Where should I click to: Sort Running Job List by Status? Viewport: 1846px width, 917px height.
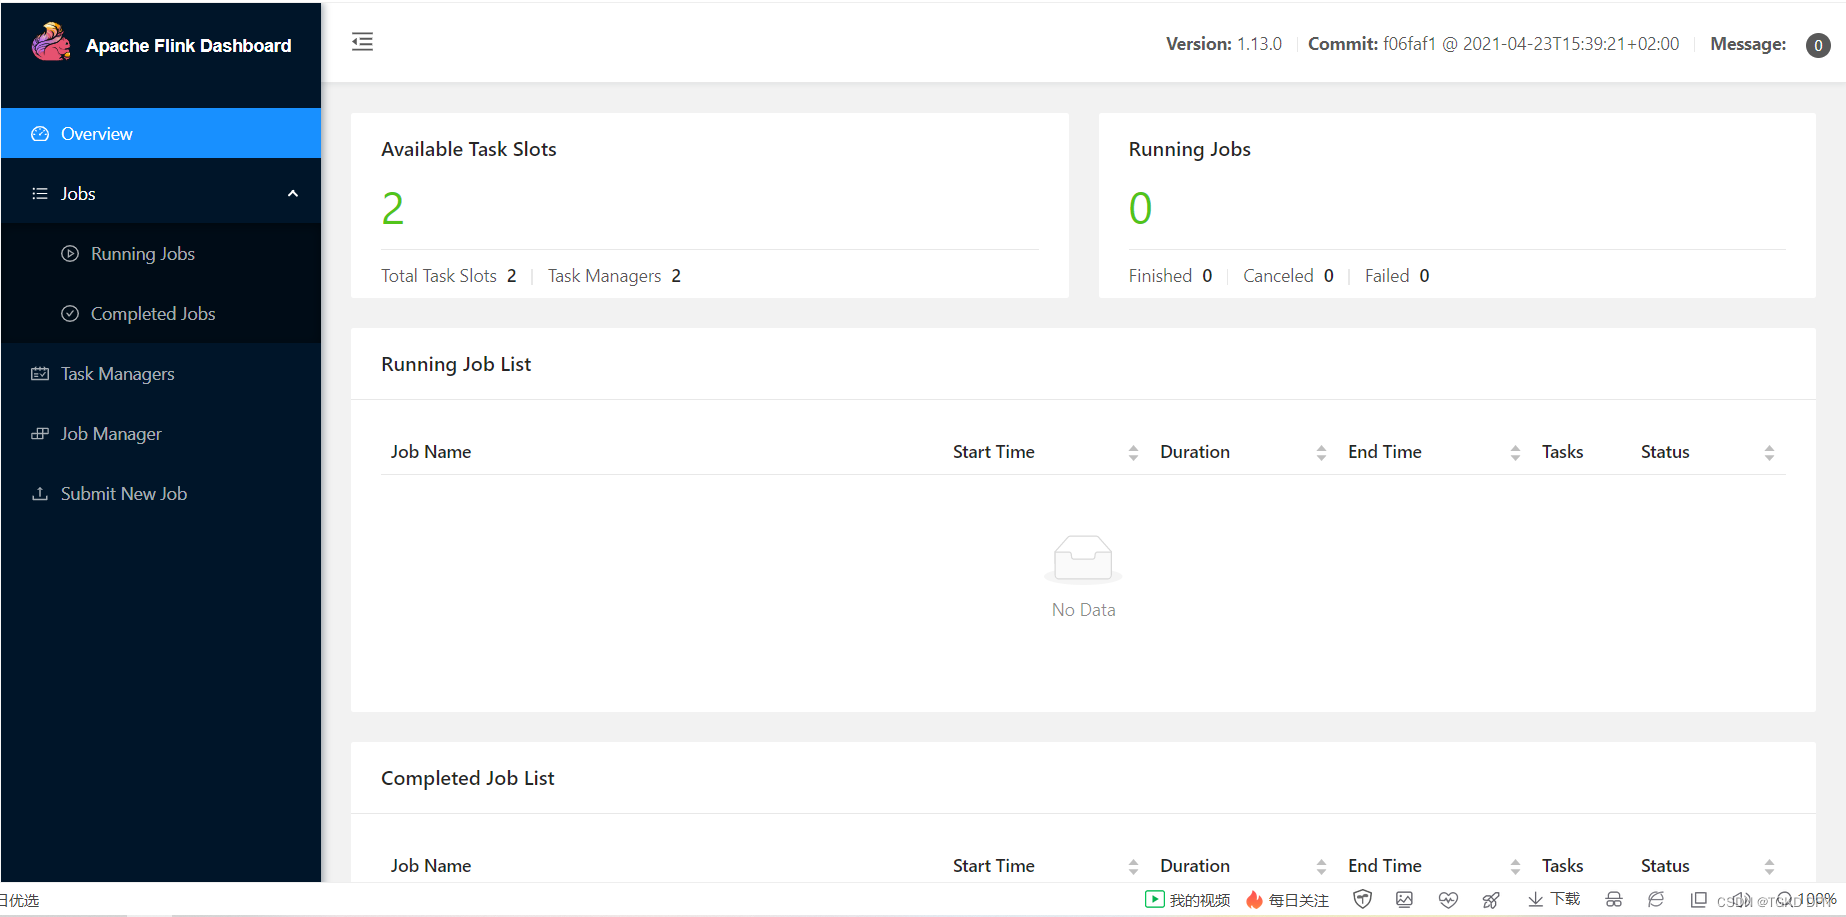1769,453
